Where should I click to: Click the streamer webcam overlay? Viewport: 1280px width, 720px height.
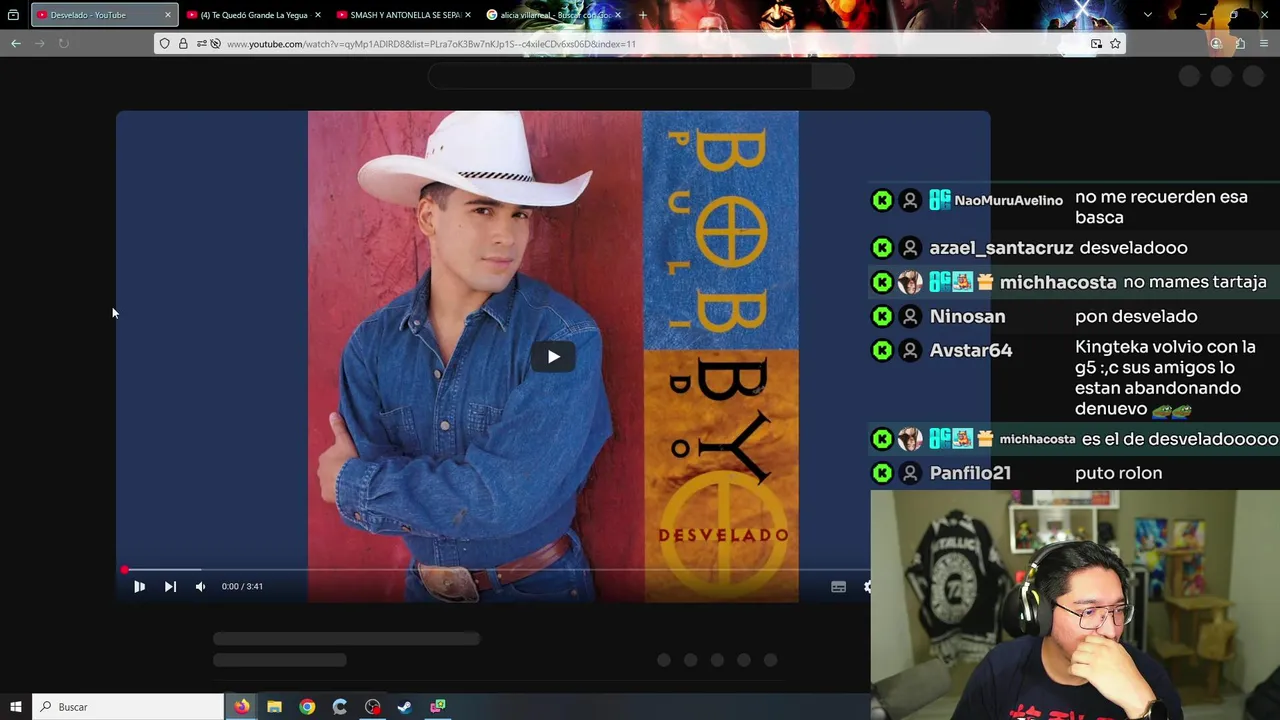(1075, 605)
